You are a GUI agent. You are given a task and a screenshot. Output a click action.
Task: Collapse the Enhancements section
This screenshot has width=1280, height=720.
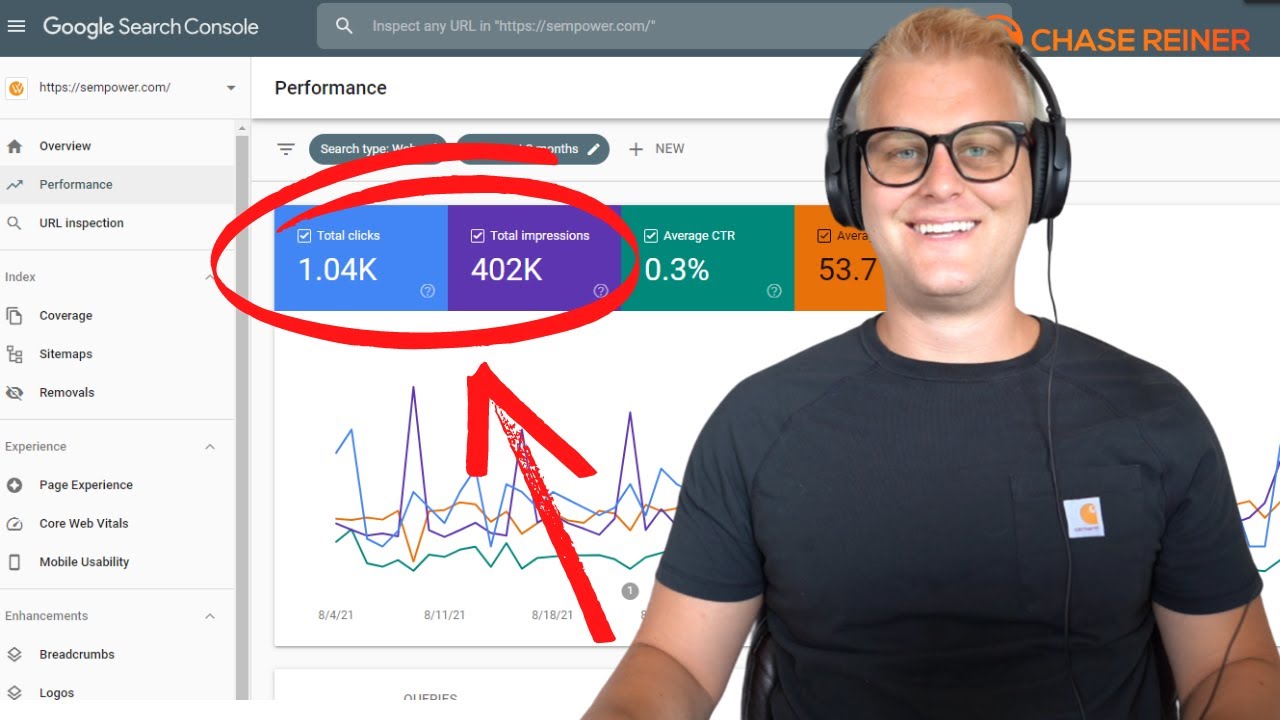(x=210, y=616)
